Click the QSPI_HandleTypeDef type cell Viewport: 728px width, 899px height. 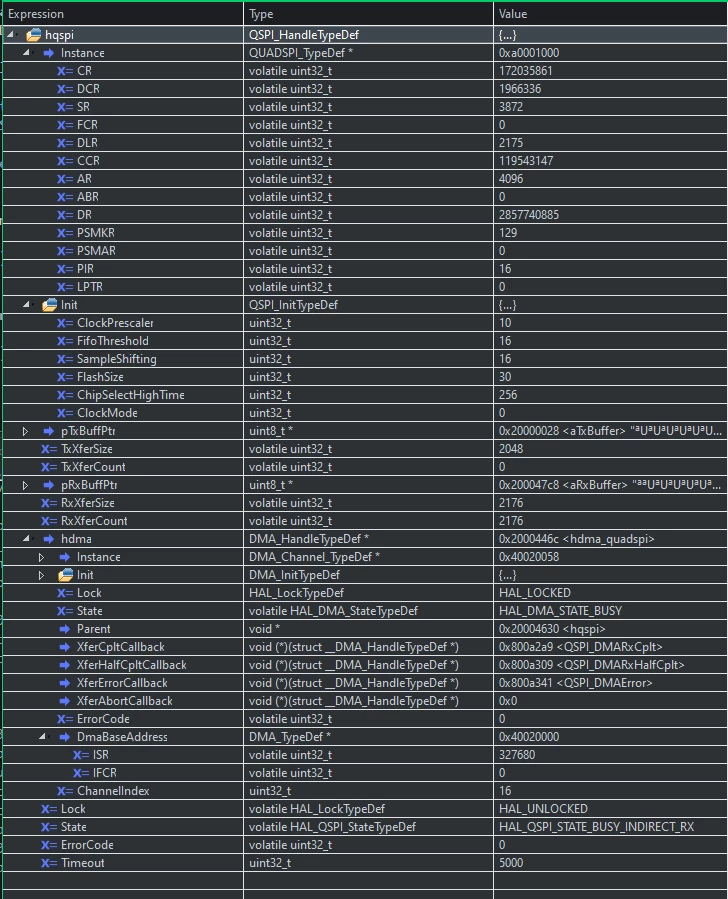click(x=368, y=34)
